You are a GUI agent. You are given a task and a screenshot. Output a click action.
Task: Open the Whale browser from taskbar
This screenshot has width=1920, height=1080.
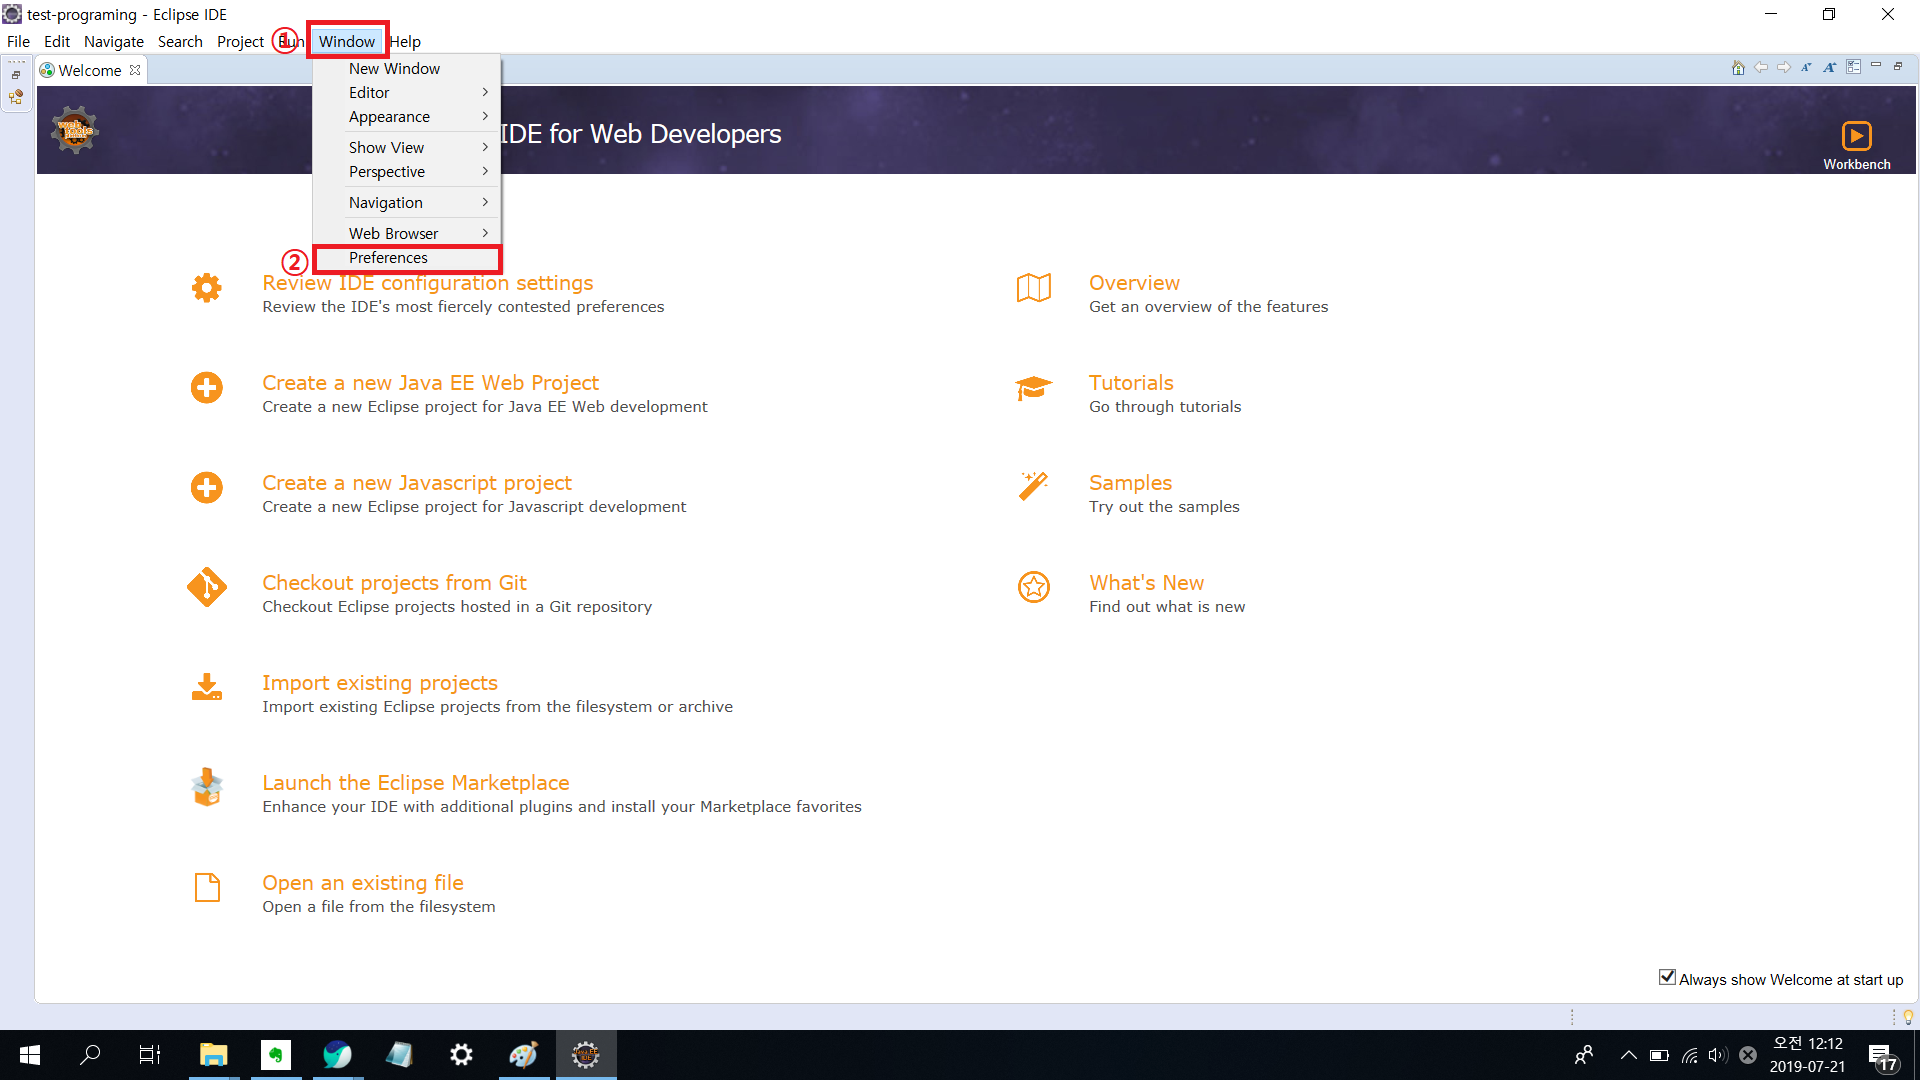pos(338,1055)
